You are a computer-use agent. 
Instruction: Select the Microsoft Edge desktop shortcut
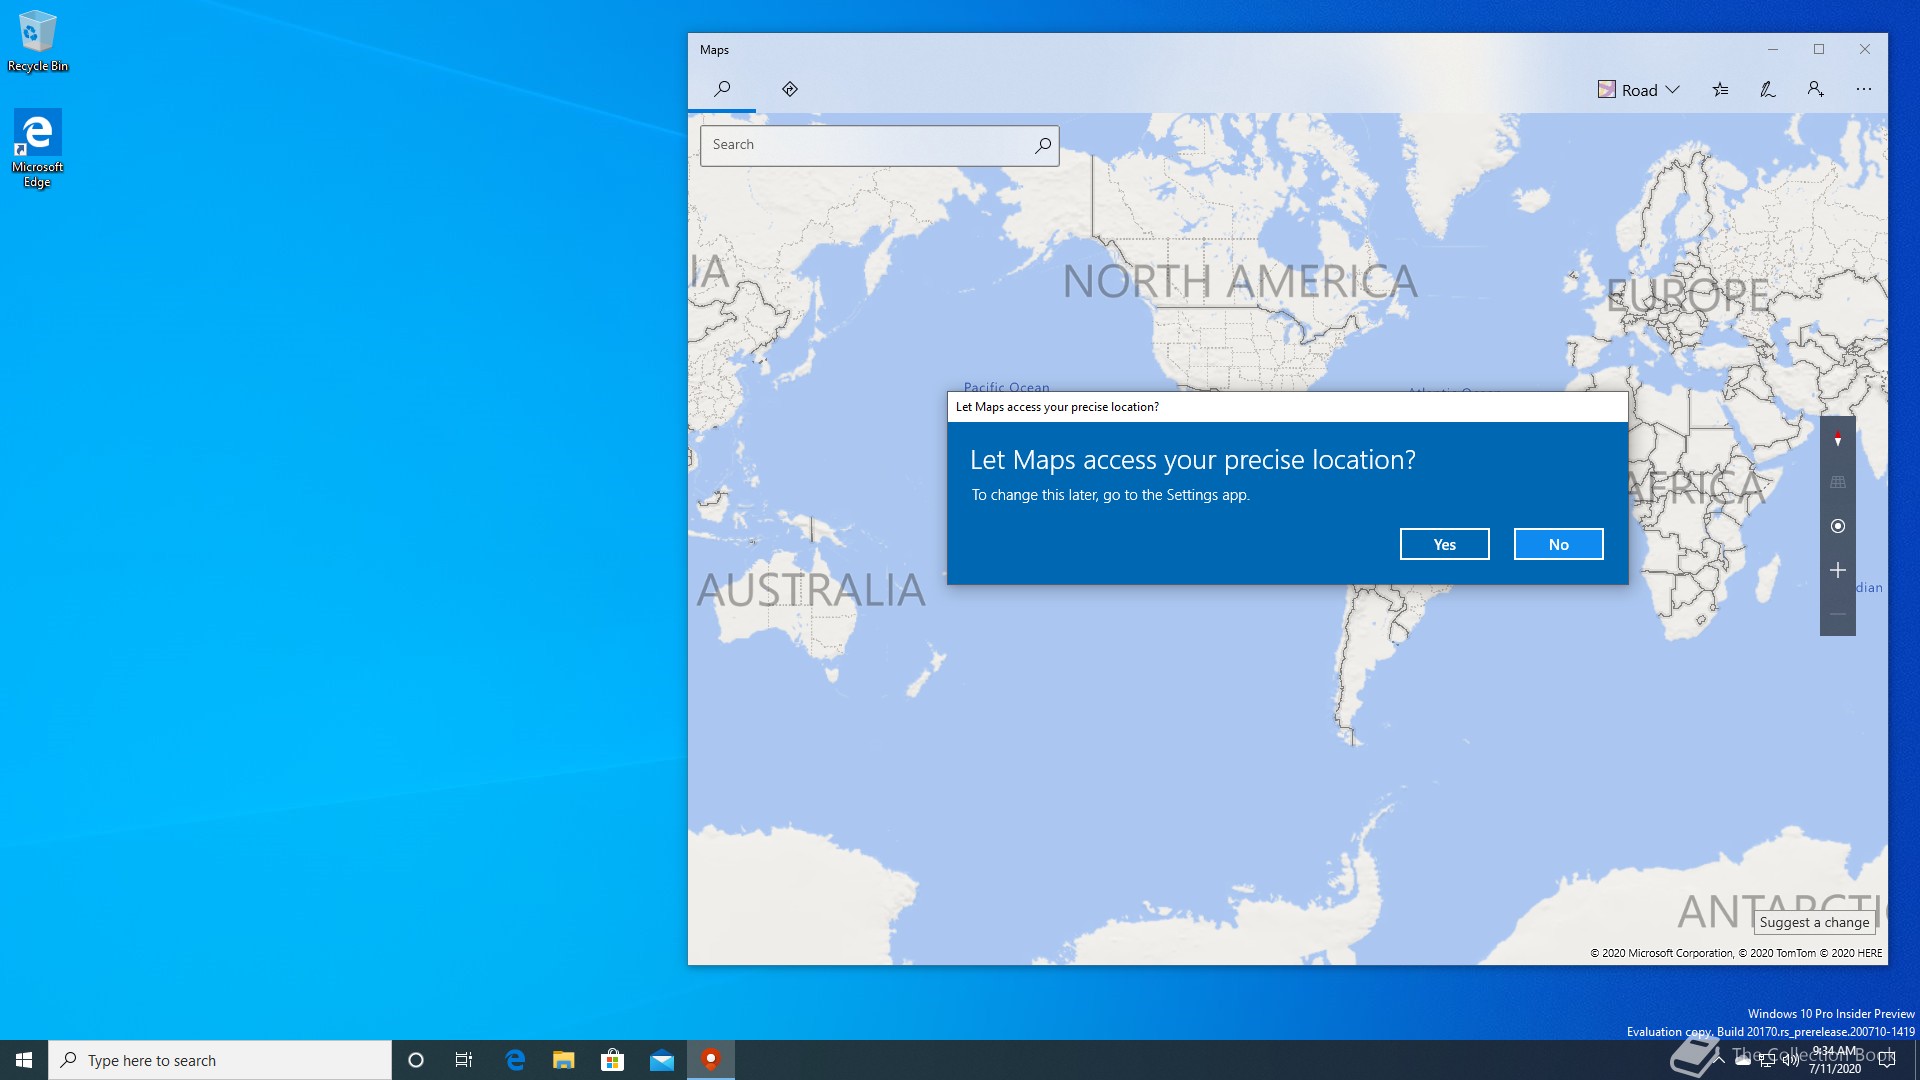(x=37, y=148)
